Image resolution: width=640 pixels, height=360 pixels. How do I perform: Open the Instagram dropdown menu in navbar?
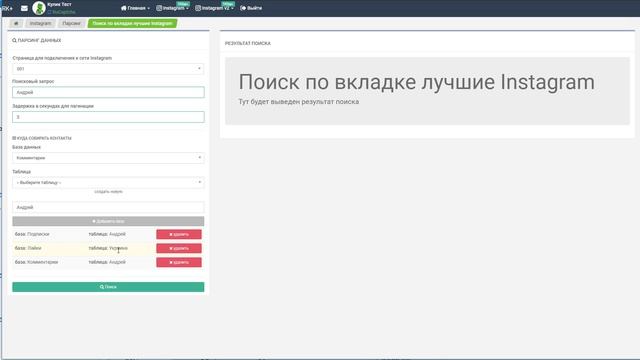click(x=173, y=8)
